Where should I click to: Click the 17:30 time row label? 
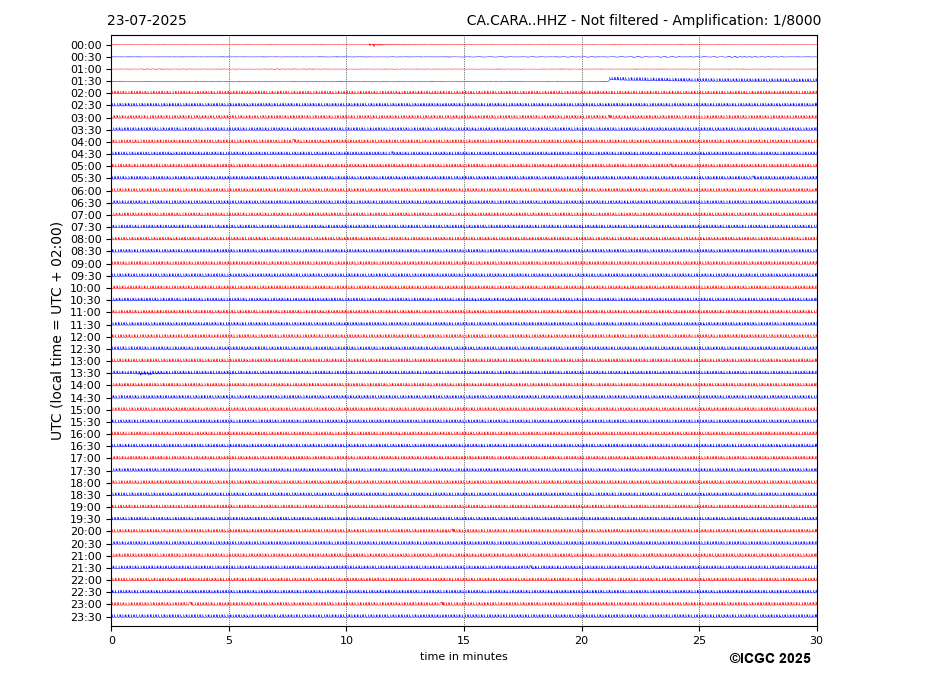pyautogui.click(x=86, y=471)
